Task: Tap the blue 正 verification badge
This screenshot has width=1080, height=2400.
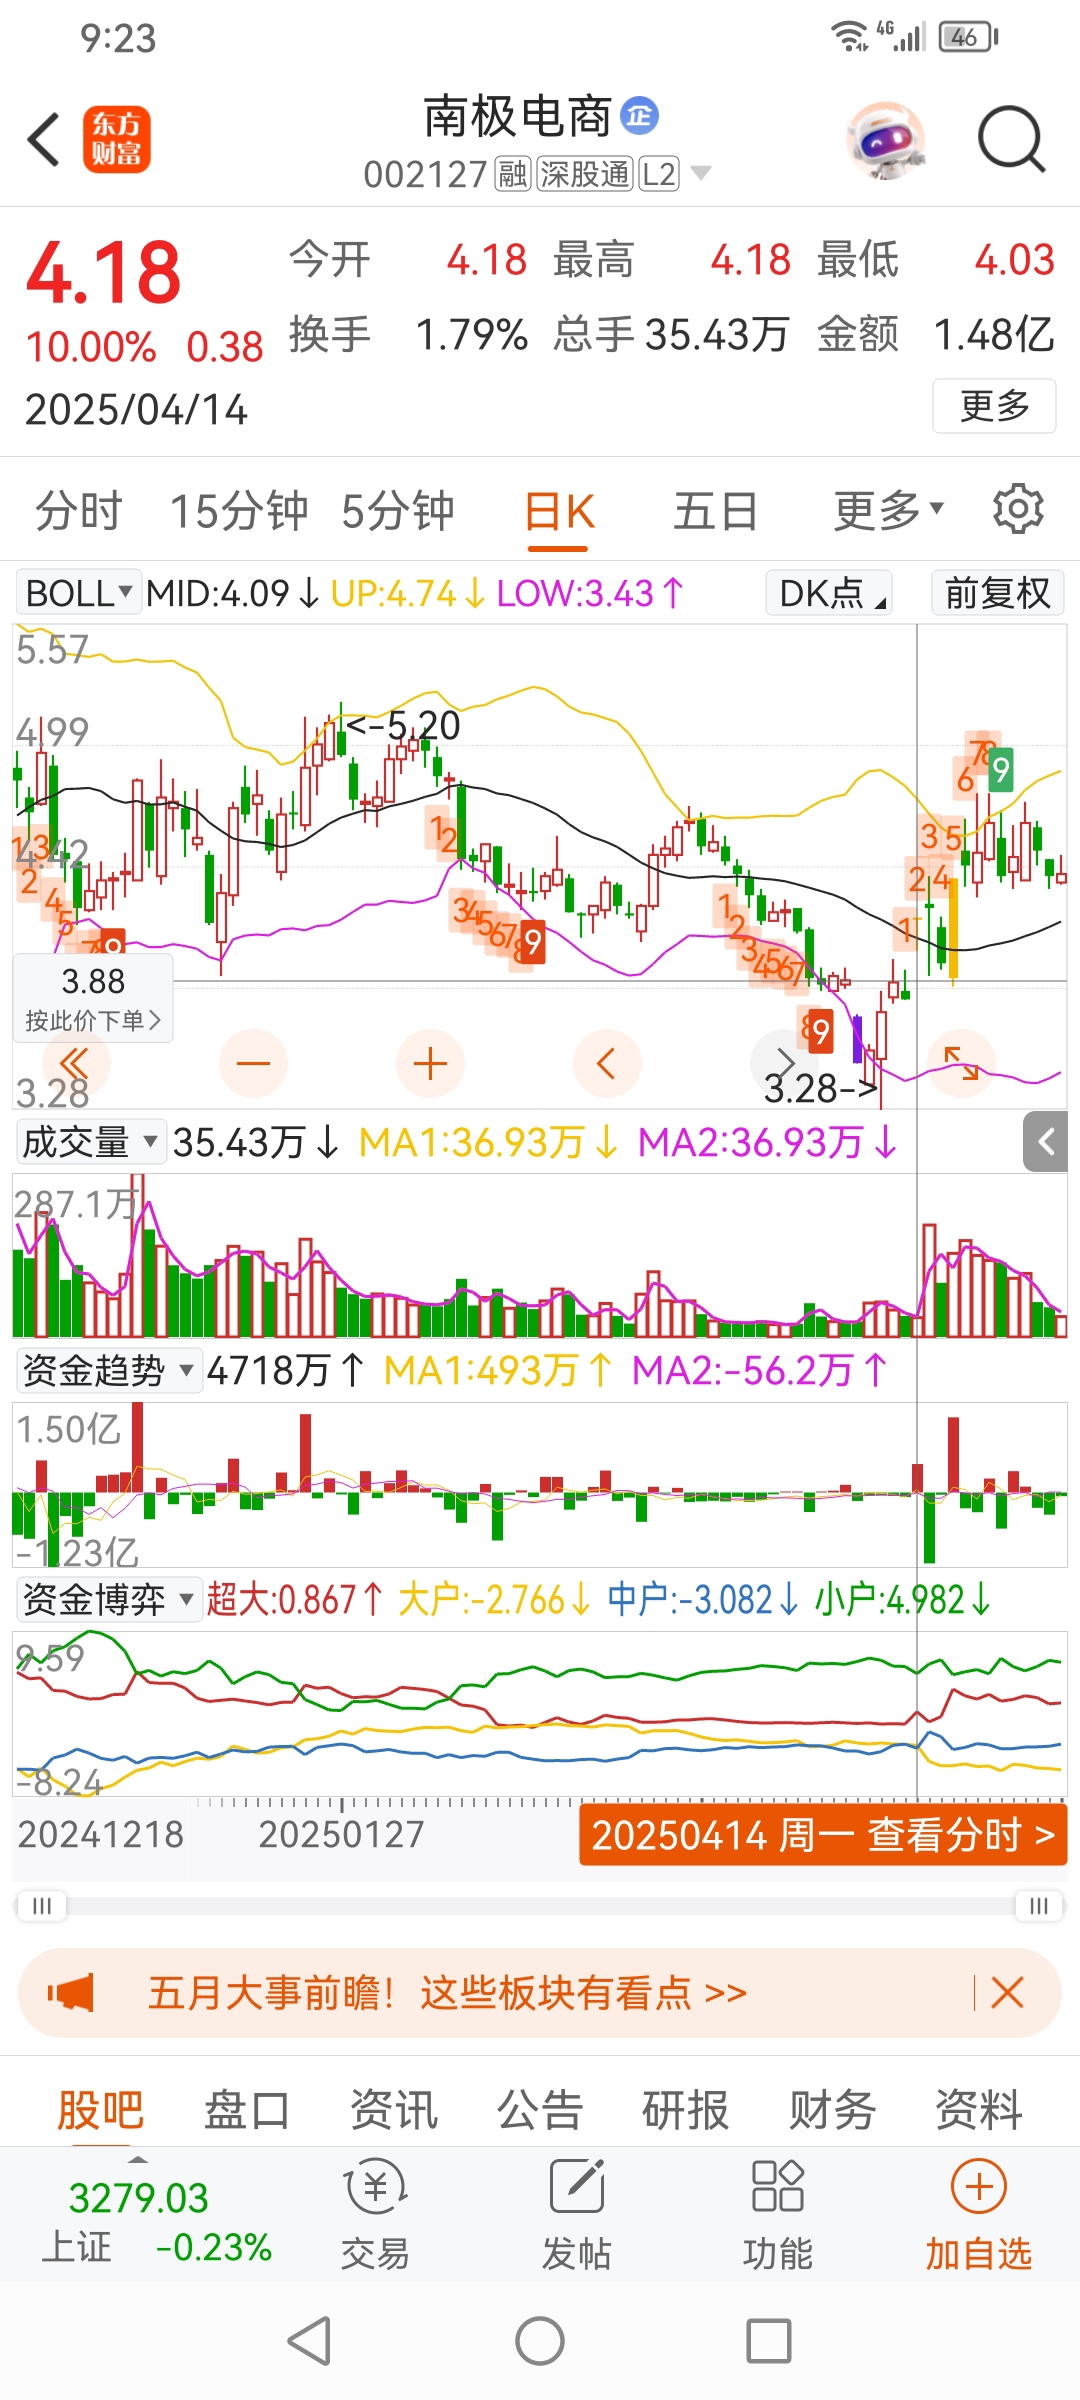Action: point(640,116)
